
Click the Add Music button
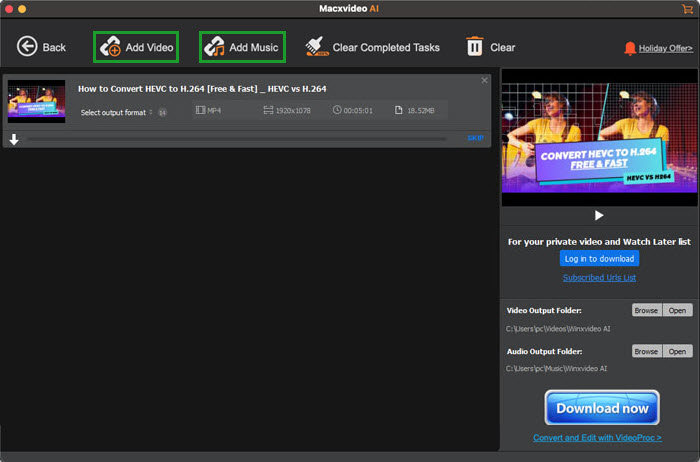point(242,47)
